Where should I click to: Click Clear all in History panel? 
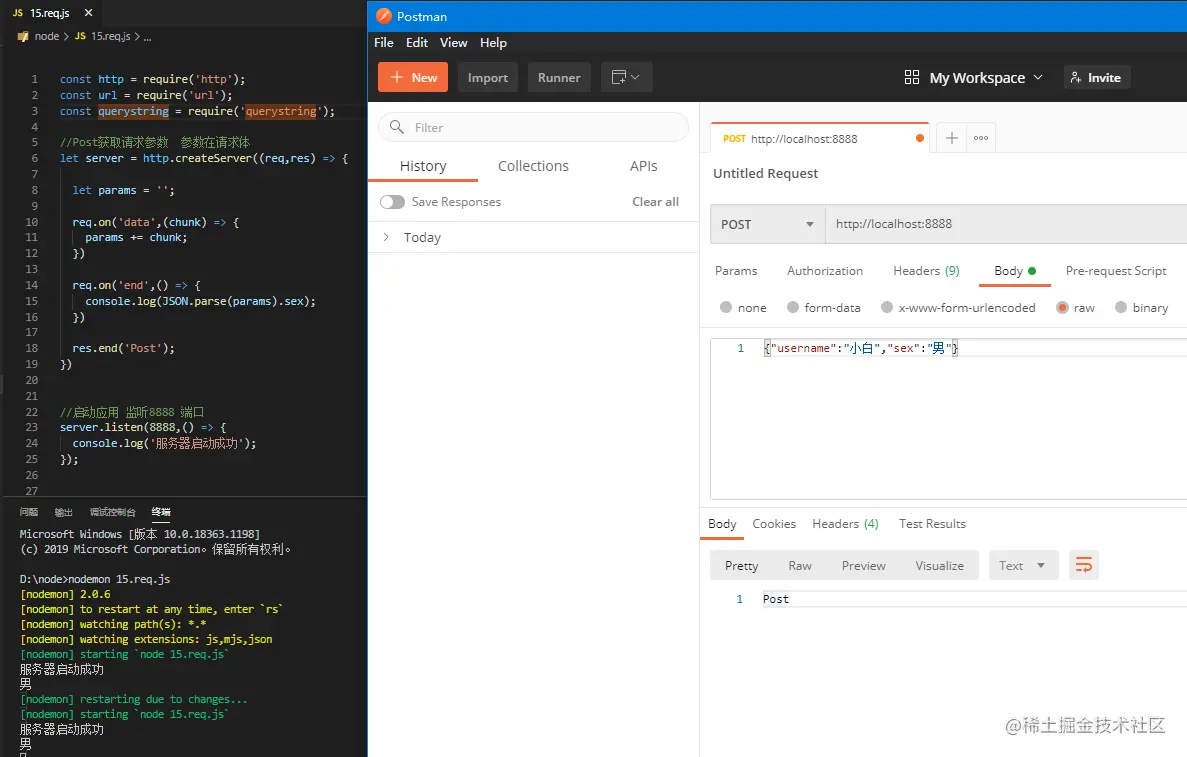[x=656, y=201]
